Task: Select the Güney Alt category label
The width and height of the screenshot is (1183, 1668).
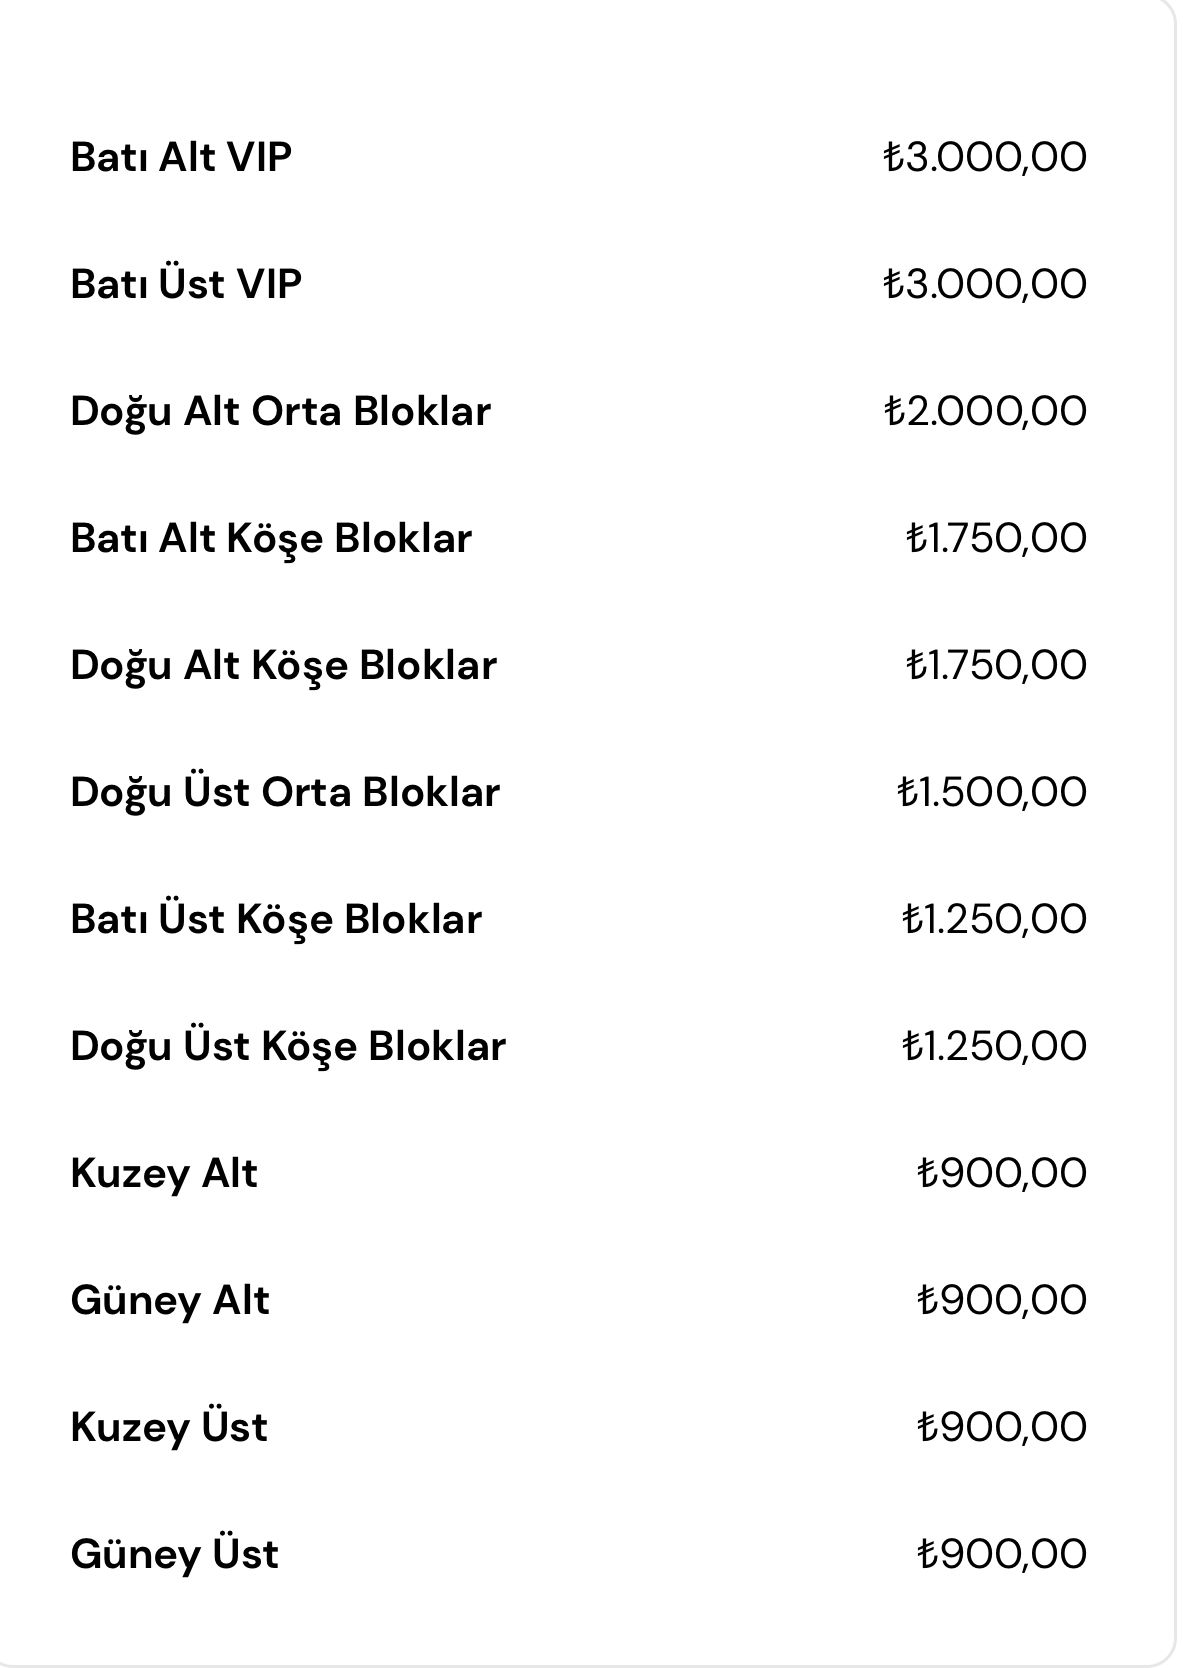Action: 170,1301
